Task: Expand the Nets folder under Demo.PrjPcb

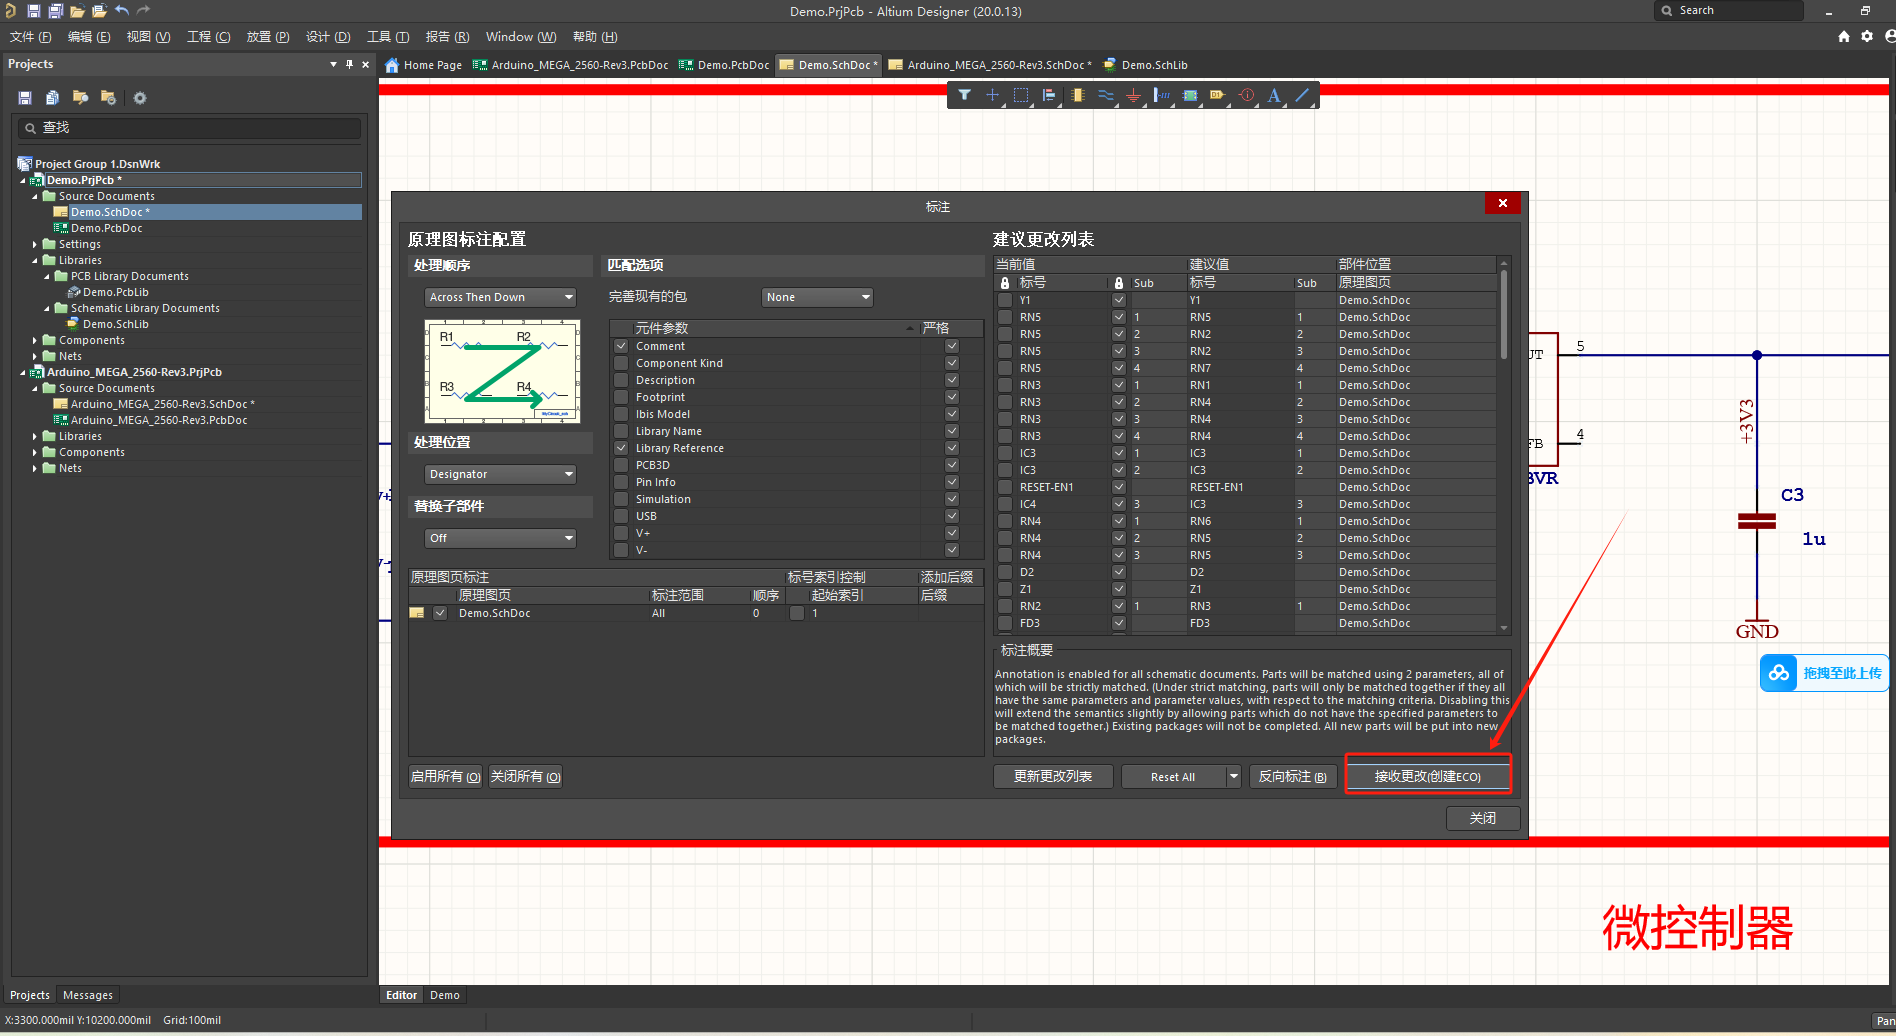Action: (x=35, y=356)
